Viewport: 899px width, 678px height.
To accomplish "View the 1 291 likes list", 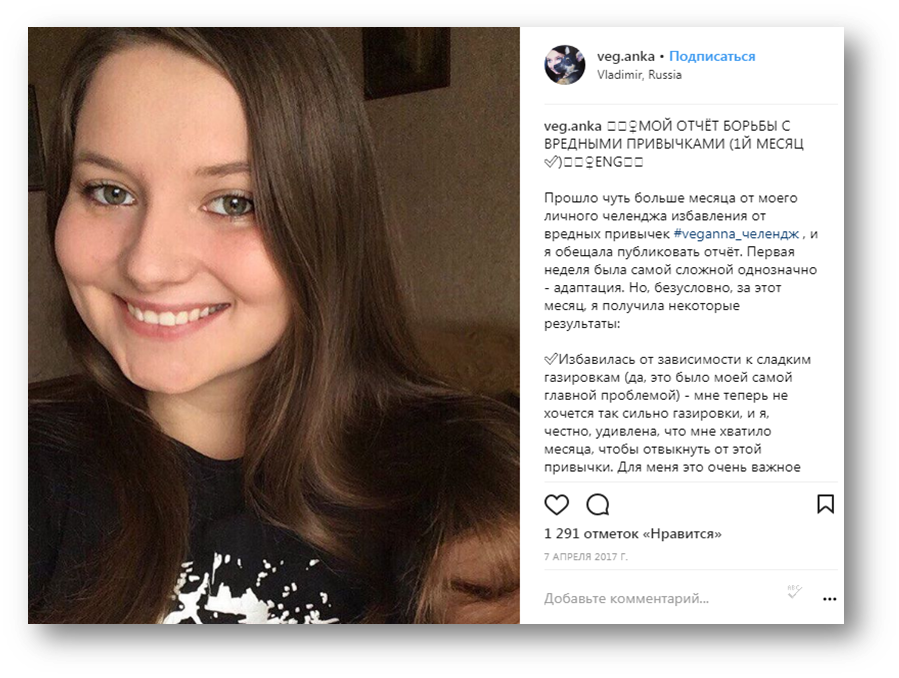I will [x=632, y=534].
